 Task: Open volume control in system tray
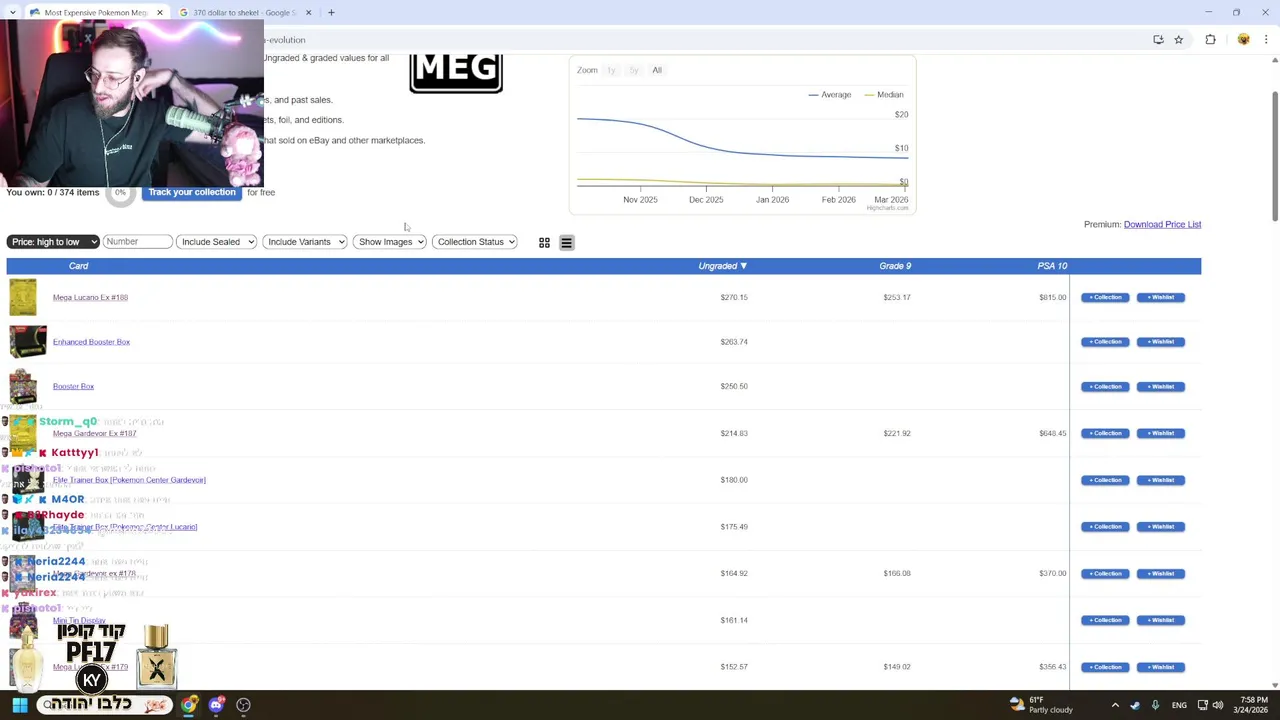[x=1218, y=705]
